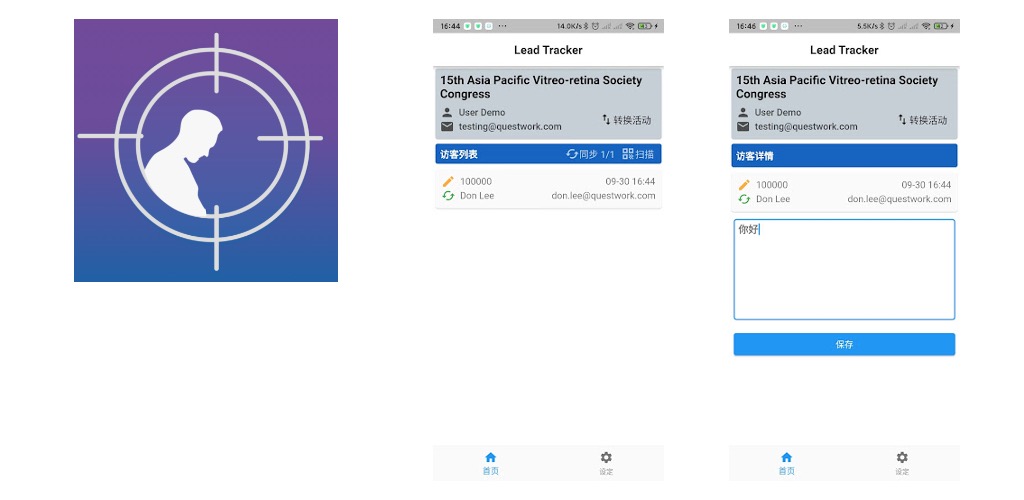The image size is (1024, 500).
Task: Open 设定 settings tab in left phone screen
Action: coord(606,463)
